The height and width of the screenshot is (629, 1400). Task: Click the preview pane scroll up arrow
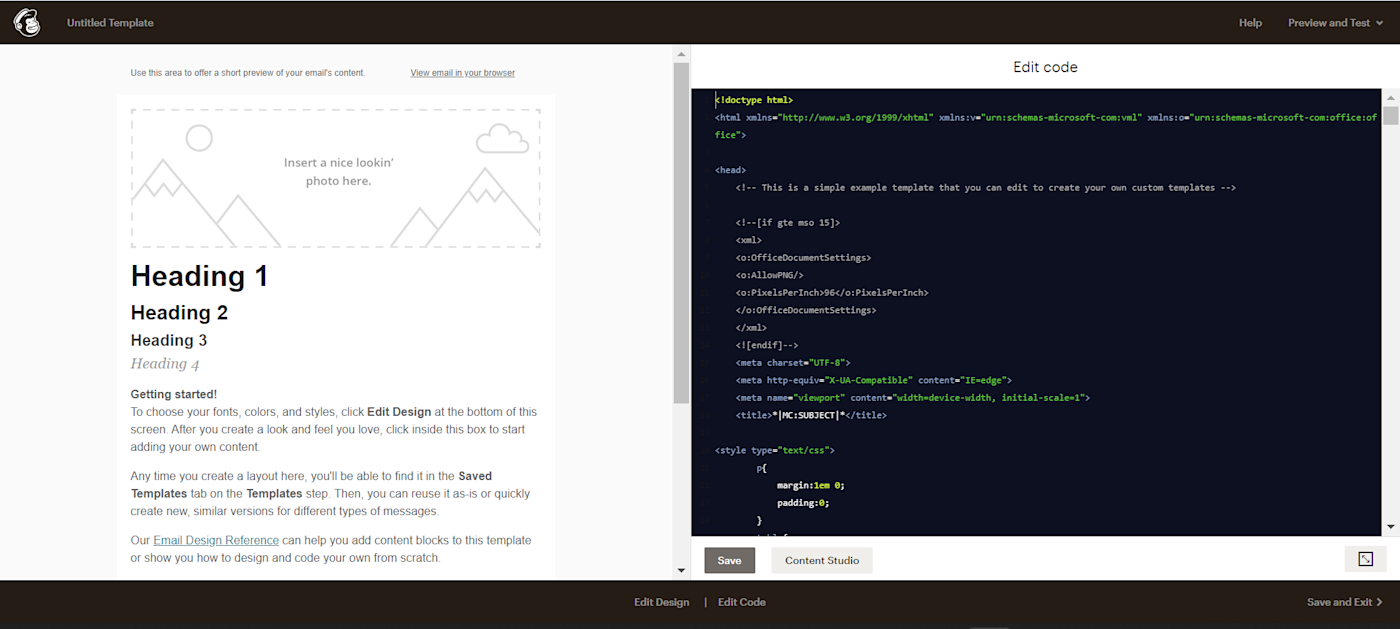pyautogui.click(x=682, y=53)
